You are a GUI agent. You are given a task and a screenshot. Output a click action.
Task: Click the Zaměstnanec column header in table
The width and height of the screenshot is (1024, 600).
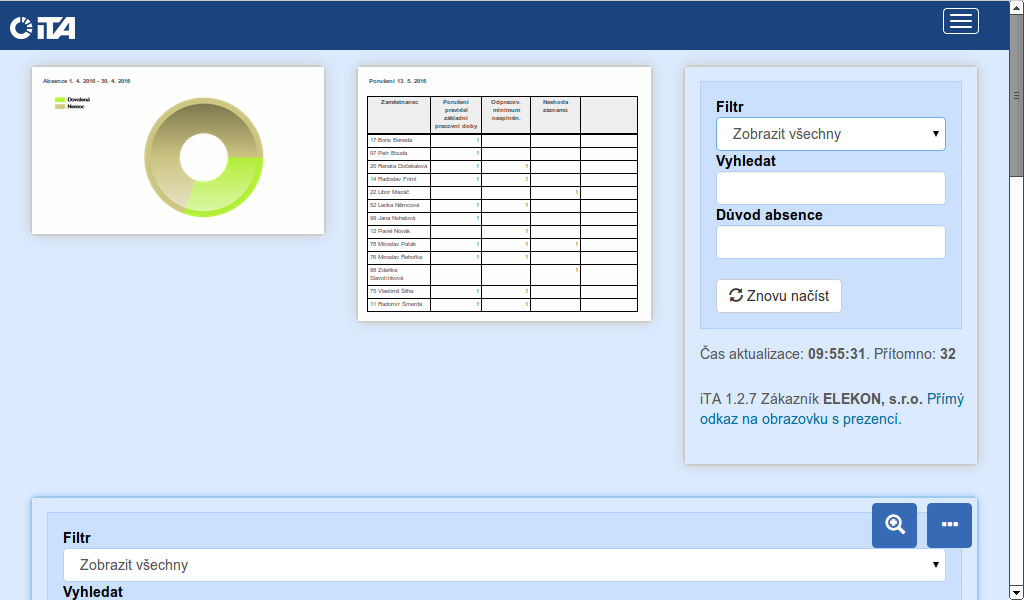coord(399,102)
